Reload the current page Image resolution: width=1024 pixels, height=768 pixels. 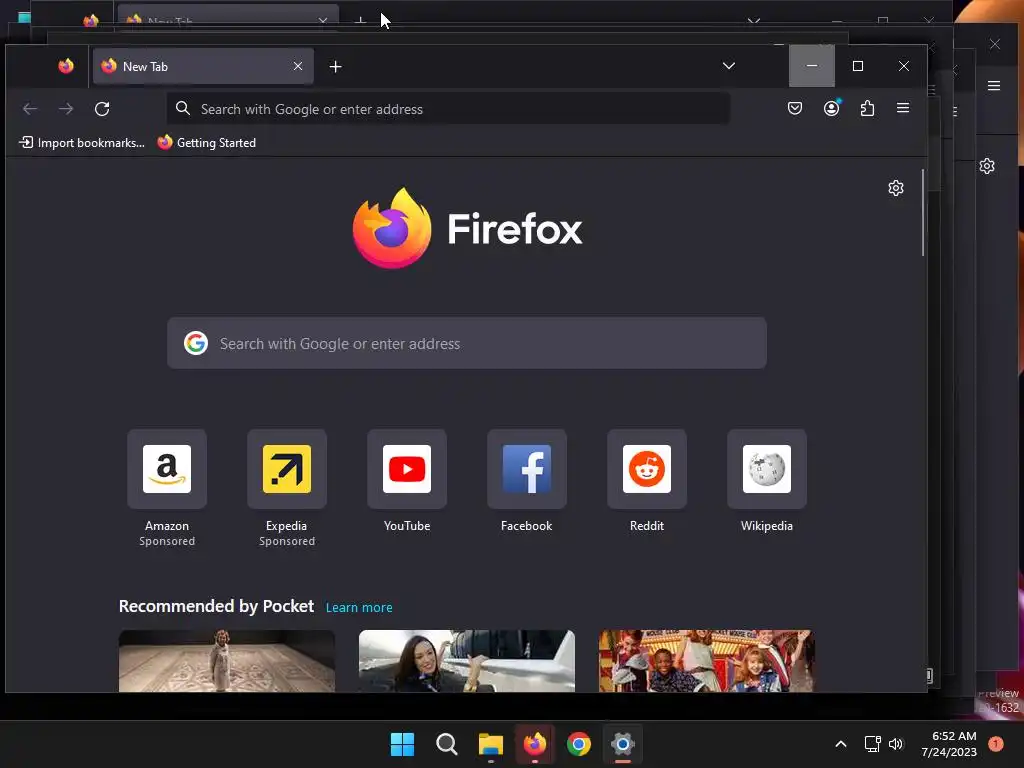[102, 108]
